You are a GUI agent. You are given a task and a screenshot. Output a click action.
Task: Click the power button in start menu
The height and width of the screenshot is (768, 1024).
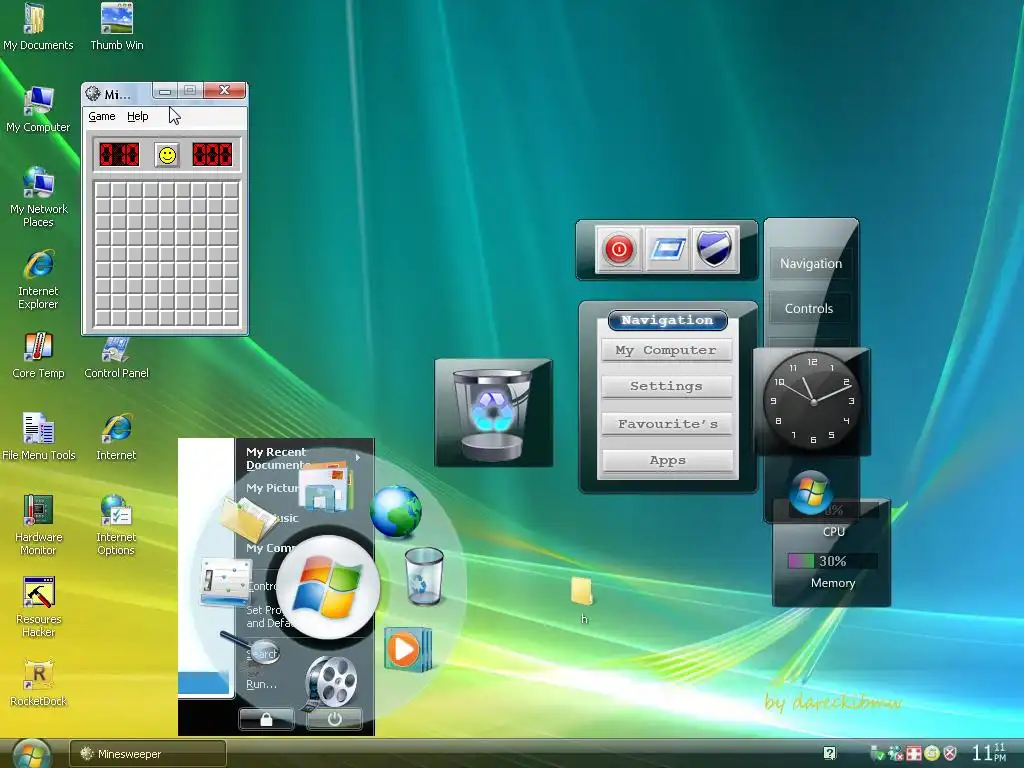(334, 719)
